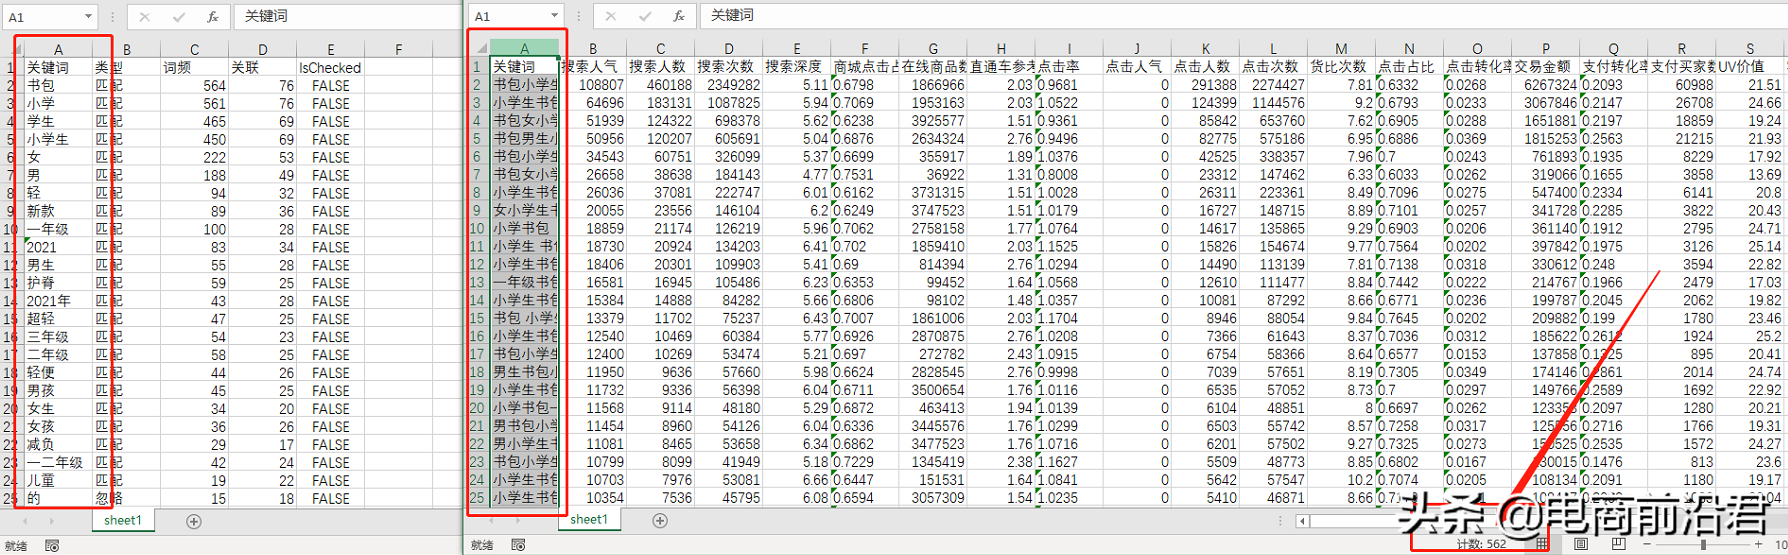Select column S header in right window
This screenshot has width=1788, height=555.
point(1750,48)
